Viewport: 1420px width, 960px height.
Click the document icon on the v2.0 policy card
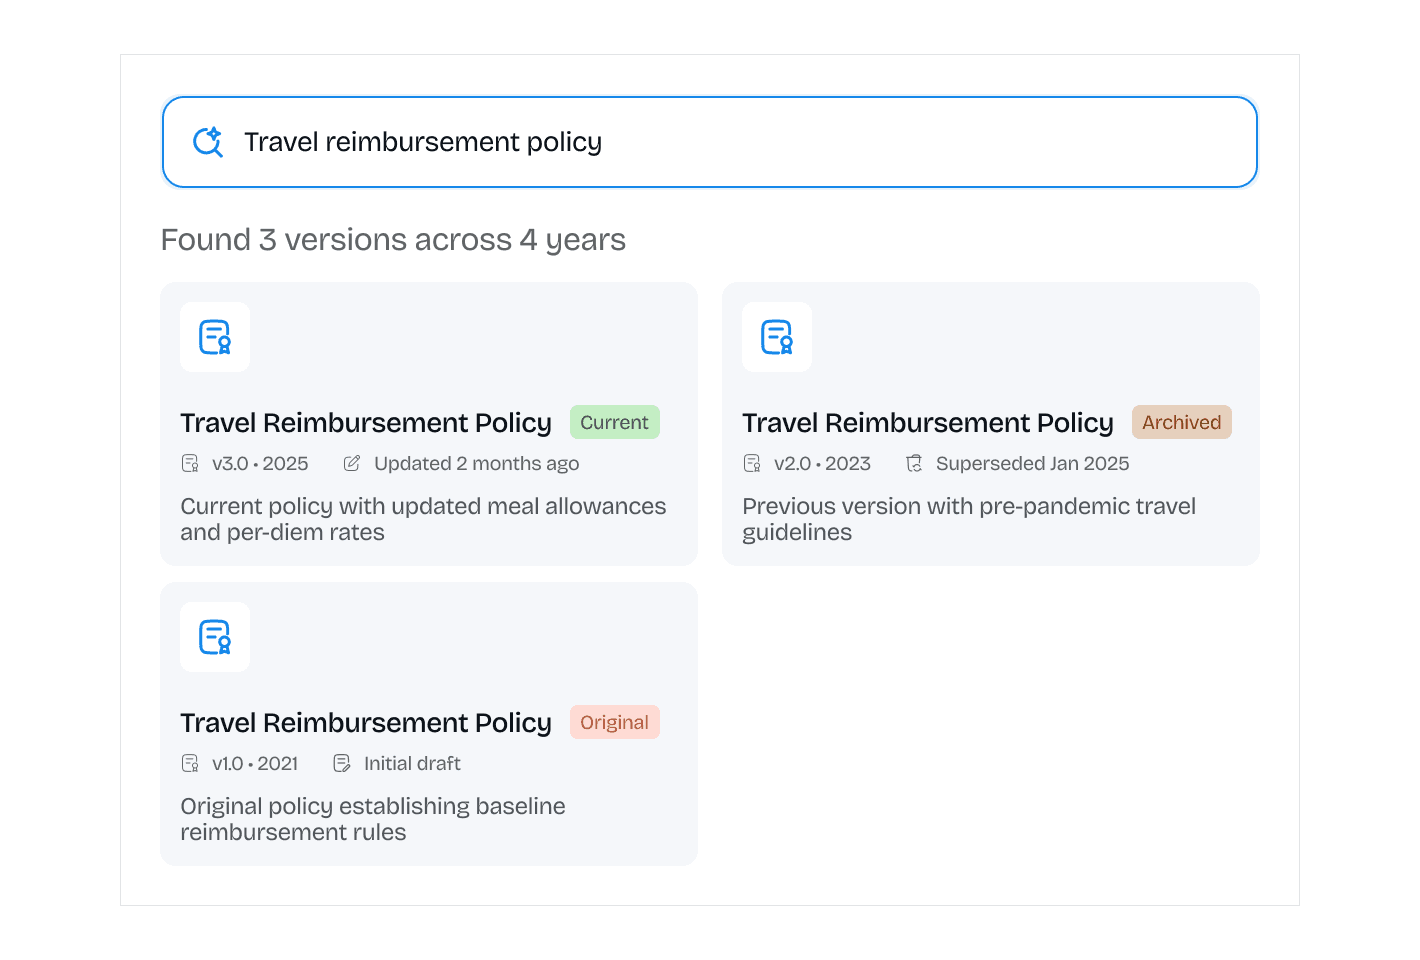tap(777, 337)
